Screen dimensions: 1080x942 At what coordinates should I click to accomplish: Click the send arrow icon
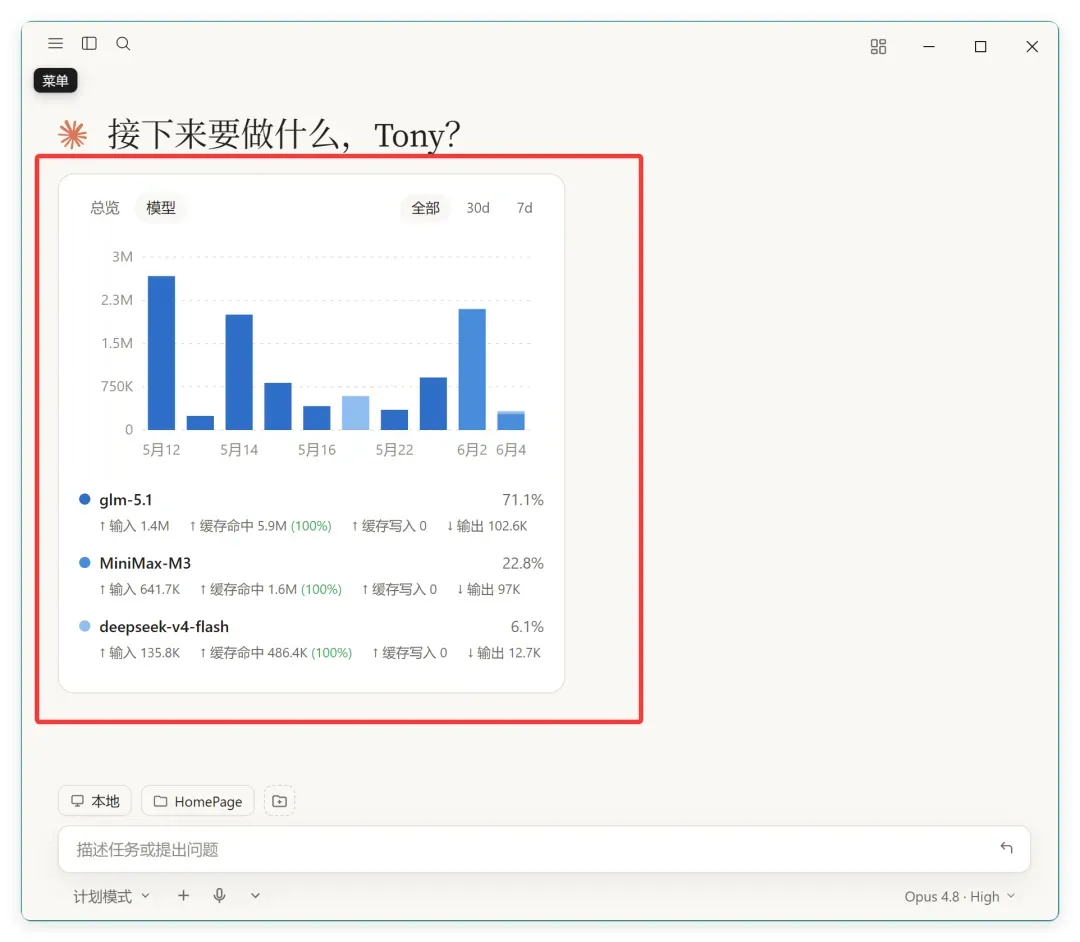1006,848
